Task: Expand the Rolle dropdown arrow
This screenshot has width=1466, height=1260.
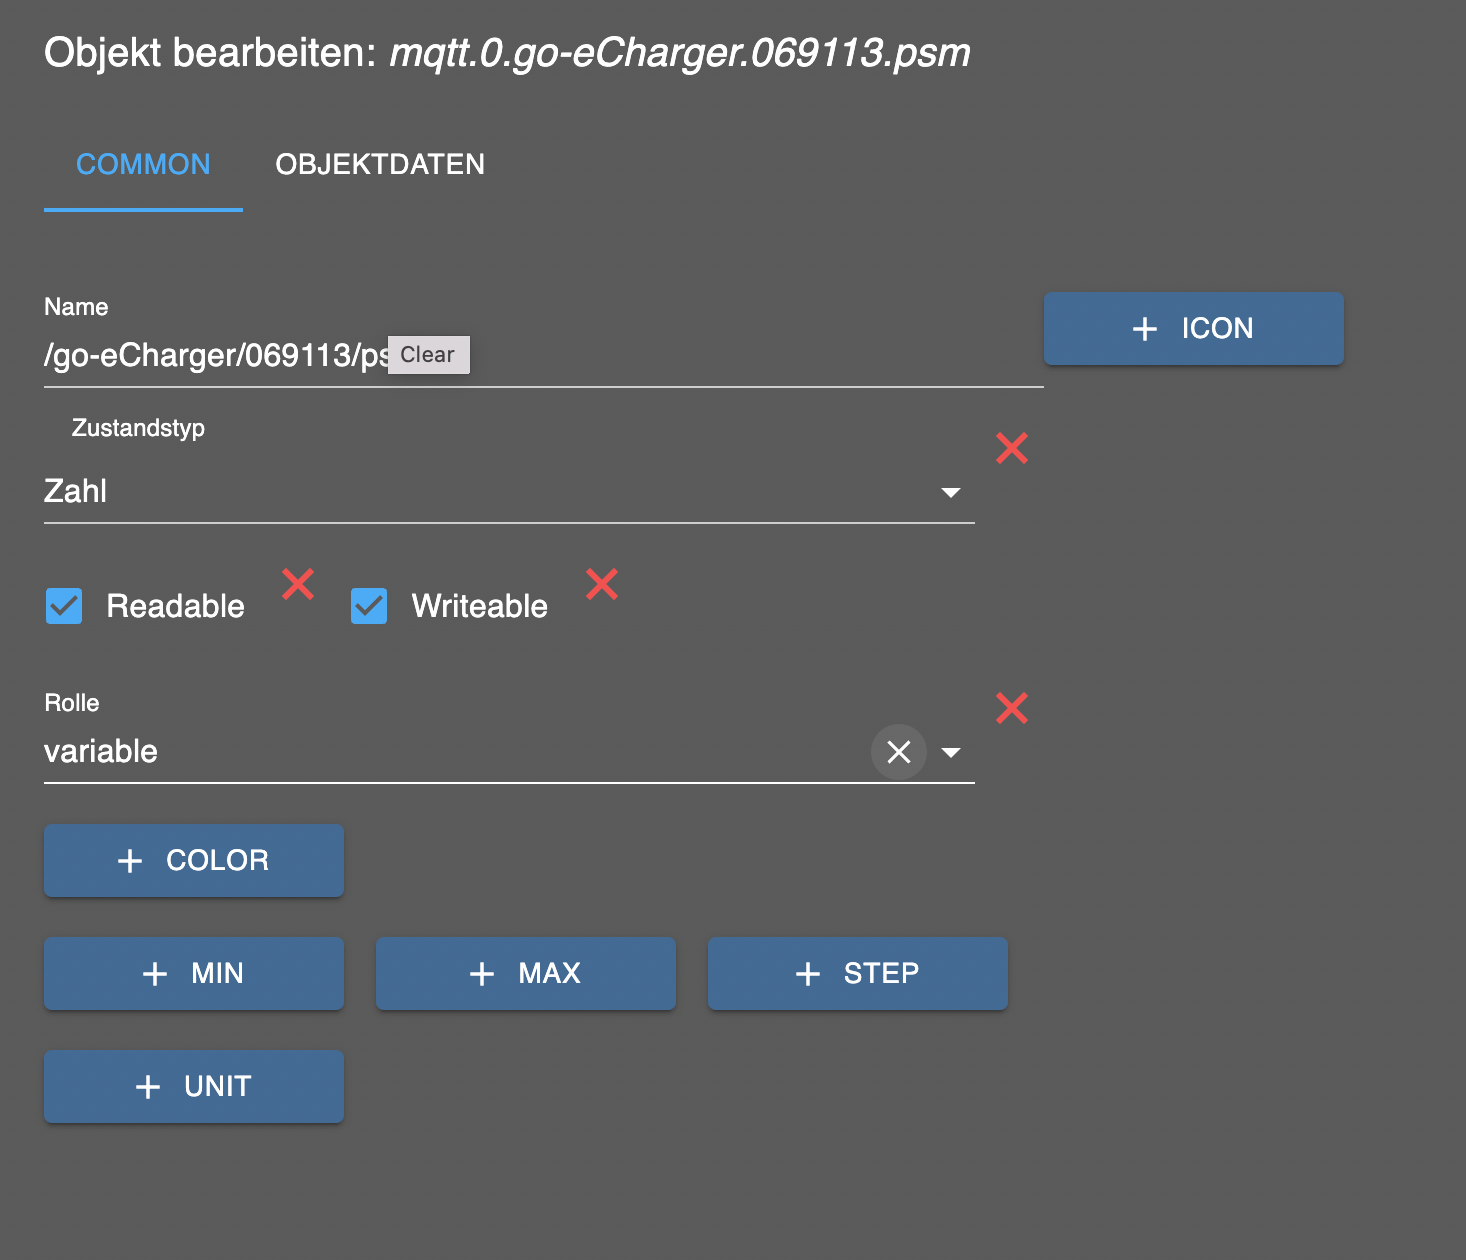Action: click(951, 752)
